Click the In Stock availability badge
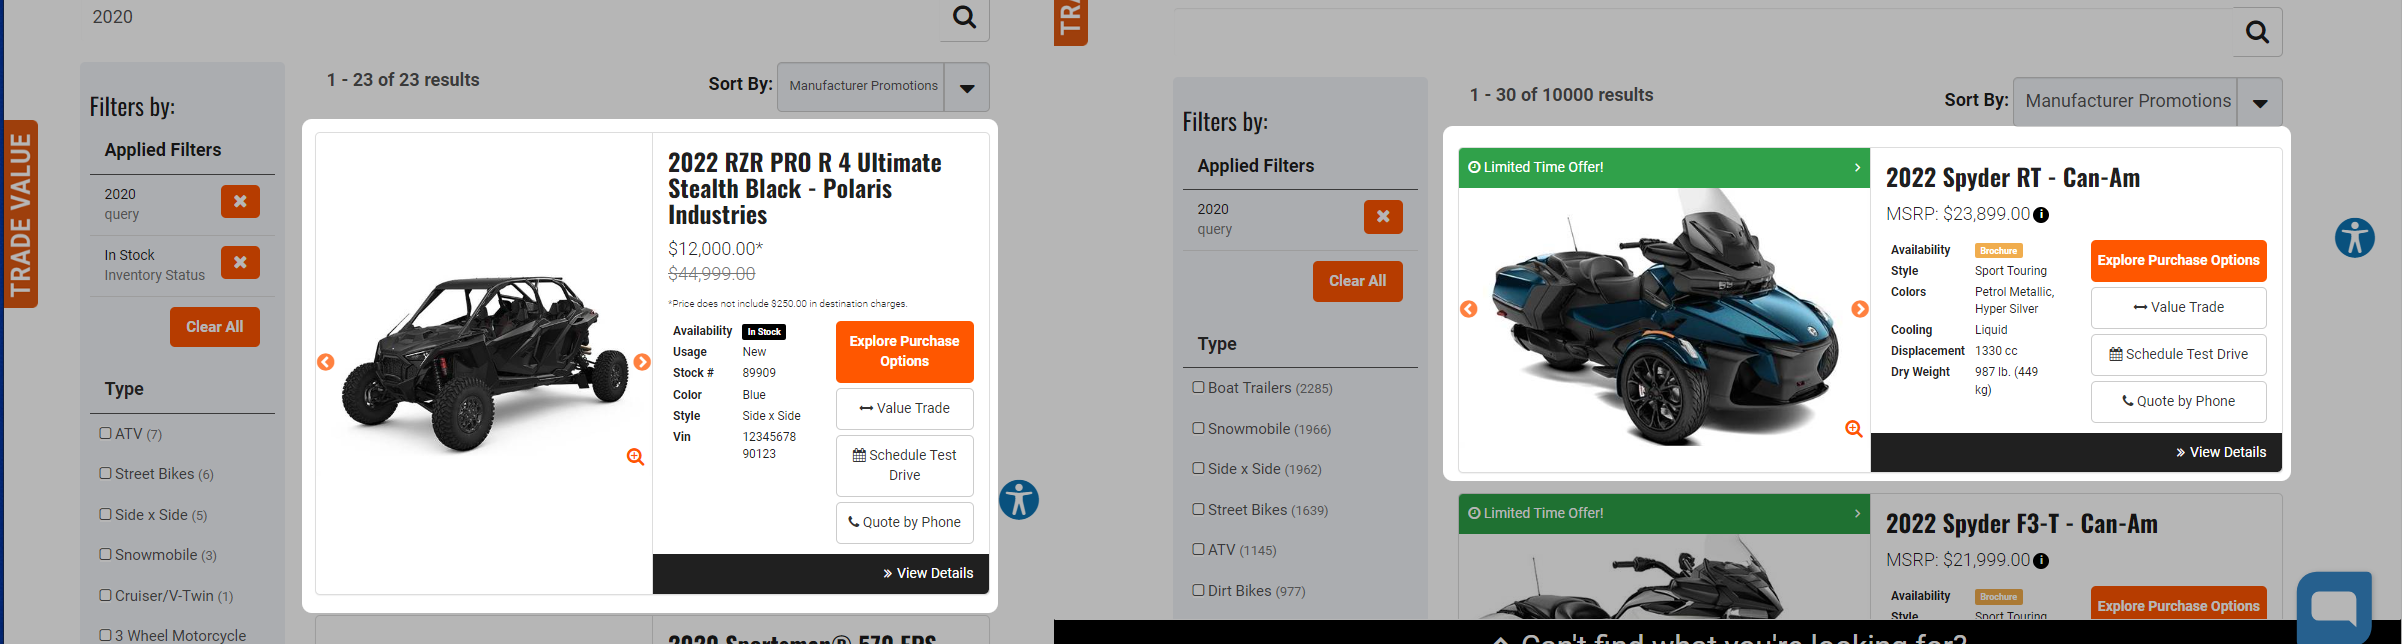The height and width of the screenshot is (644, 2402). click(x=765, y=332)
